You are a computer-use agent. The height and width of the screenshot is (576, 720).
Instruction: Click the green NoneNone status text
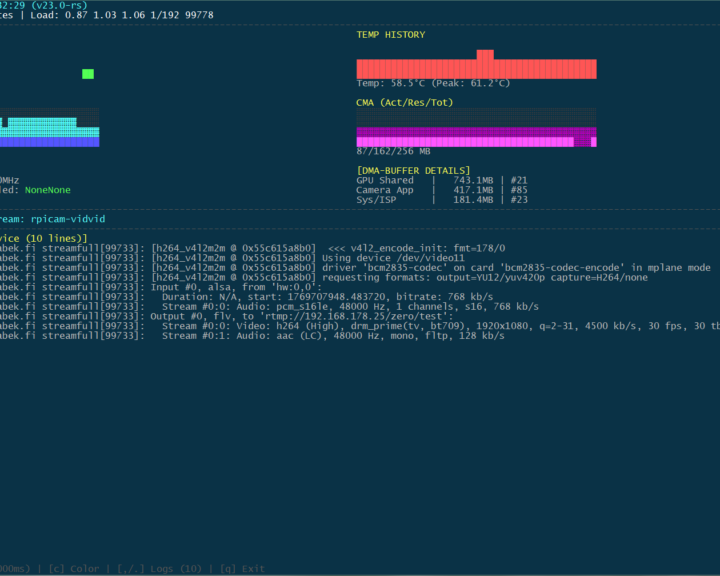point(48,190)
